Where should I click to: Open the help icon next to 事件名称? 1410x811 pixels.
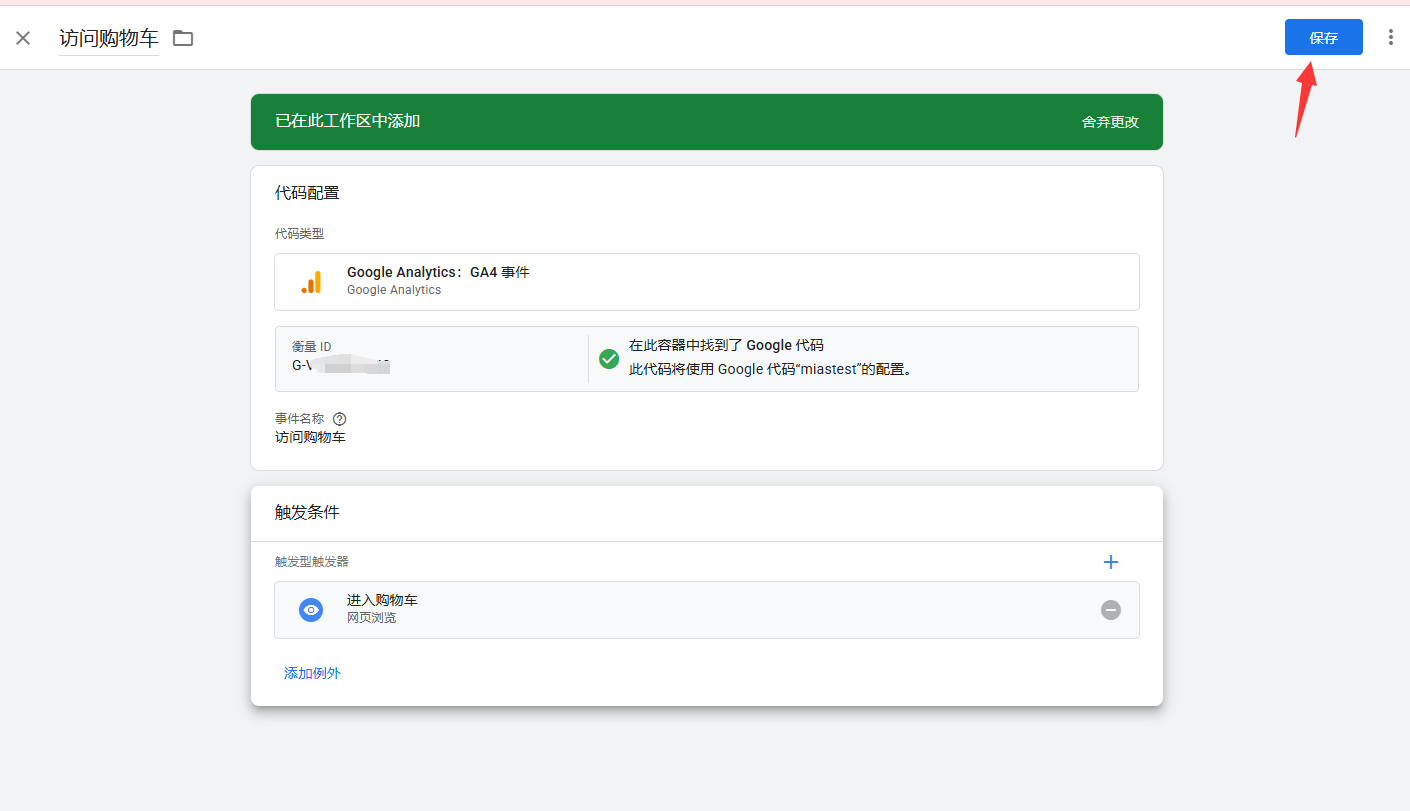[x=339, y=419]
